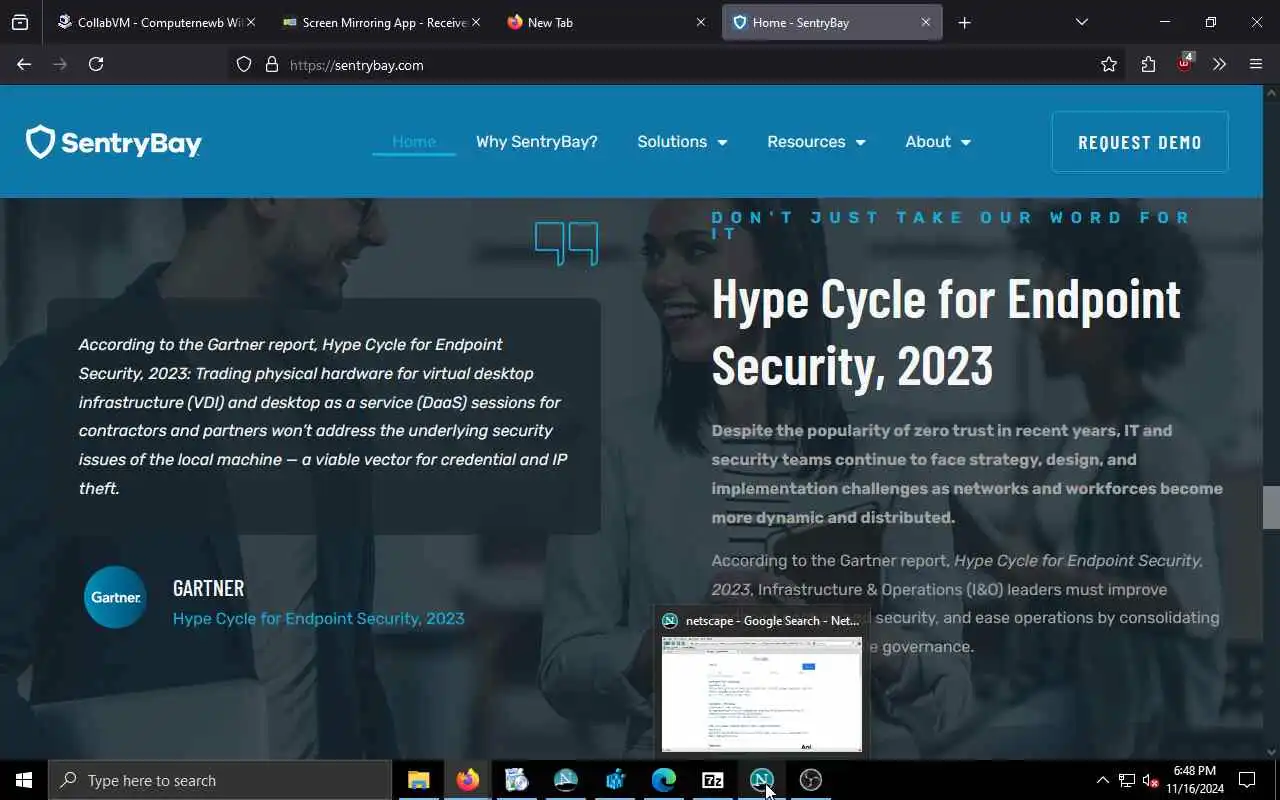Open the list all tabs dropdown
The height and width of the screenshot is (800, 1280).
coord(1081,22)
